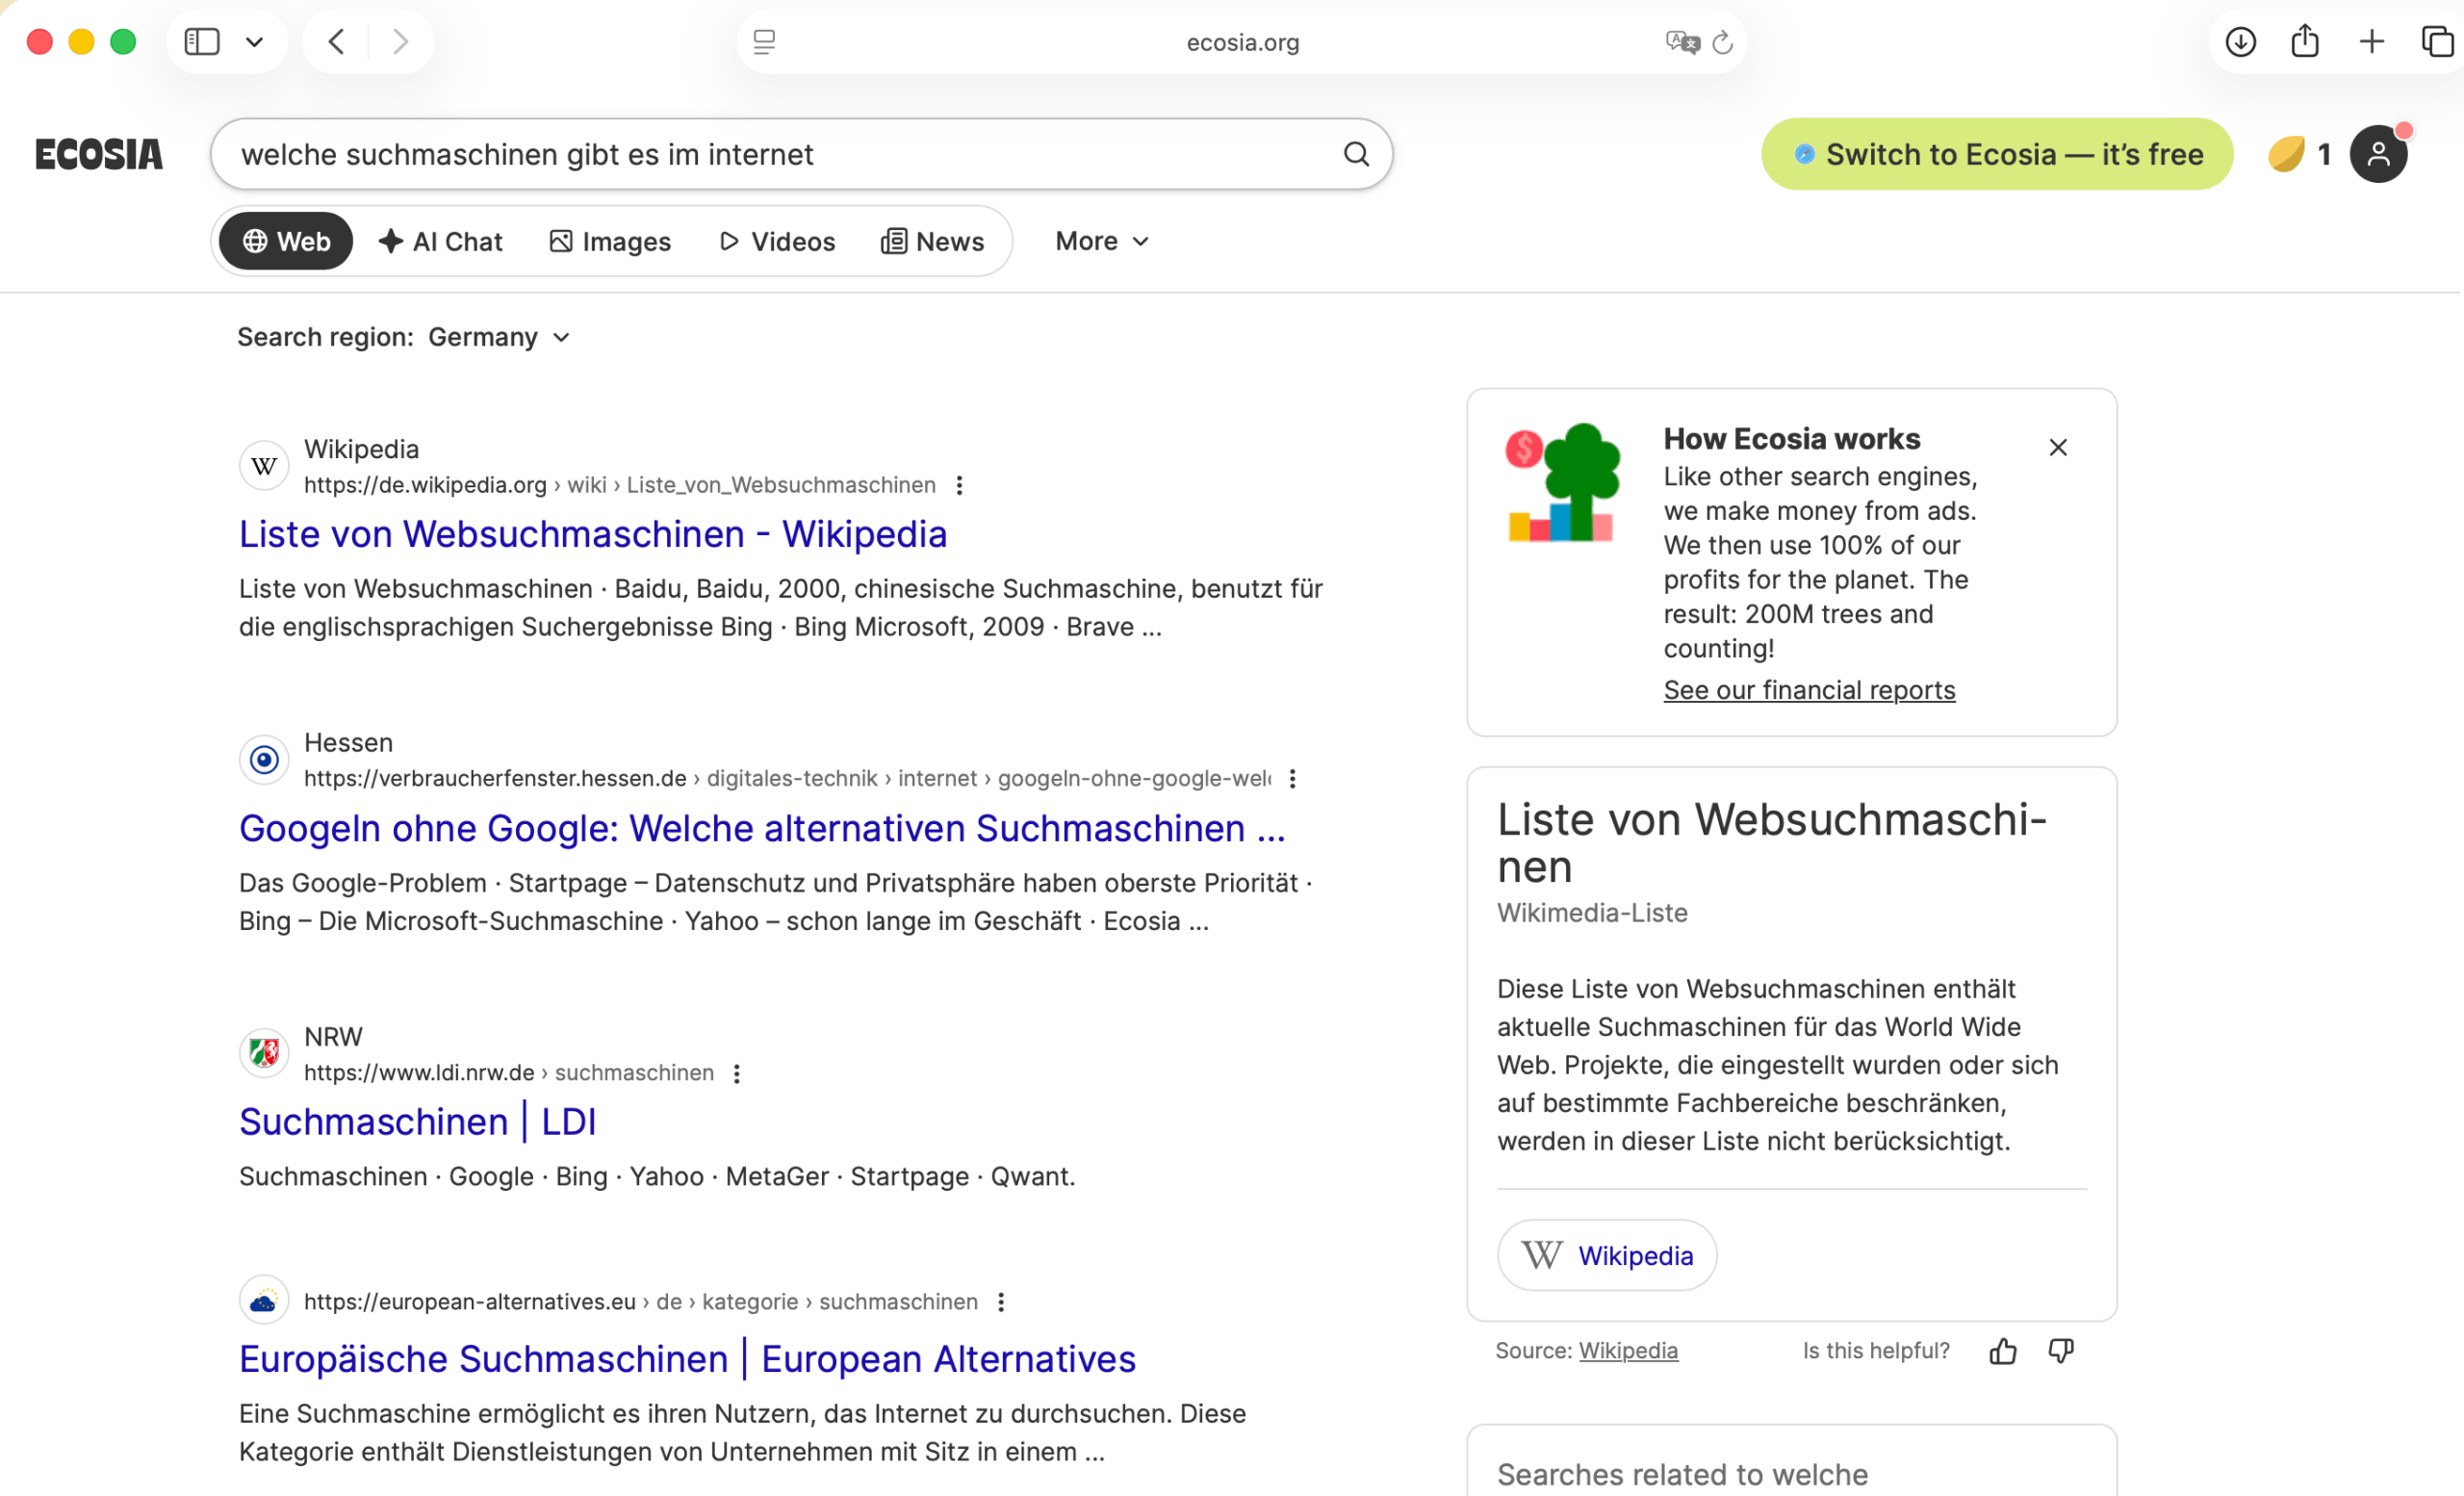Open options menu for Wikipedia result

959,485
